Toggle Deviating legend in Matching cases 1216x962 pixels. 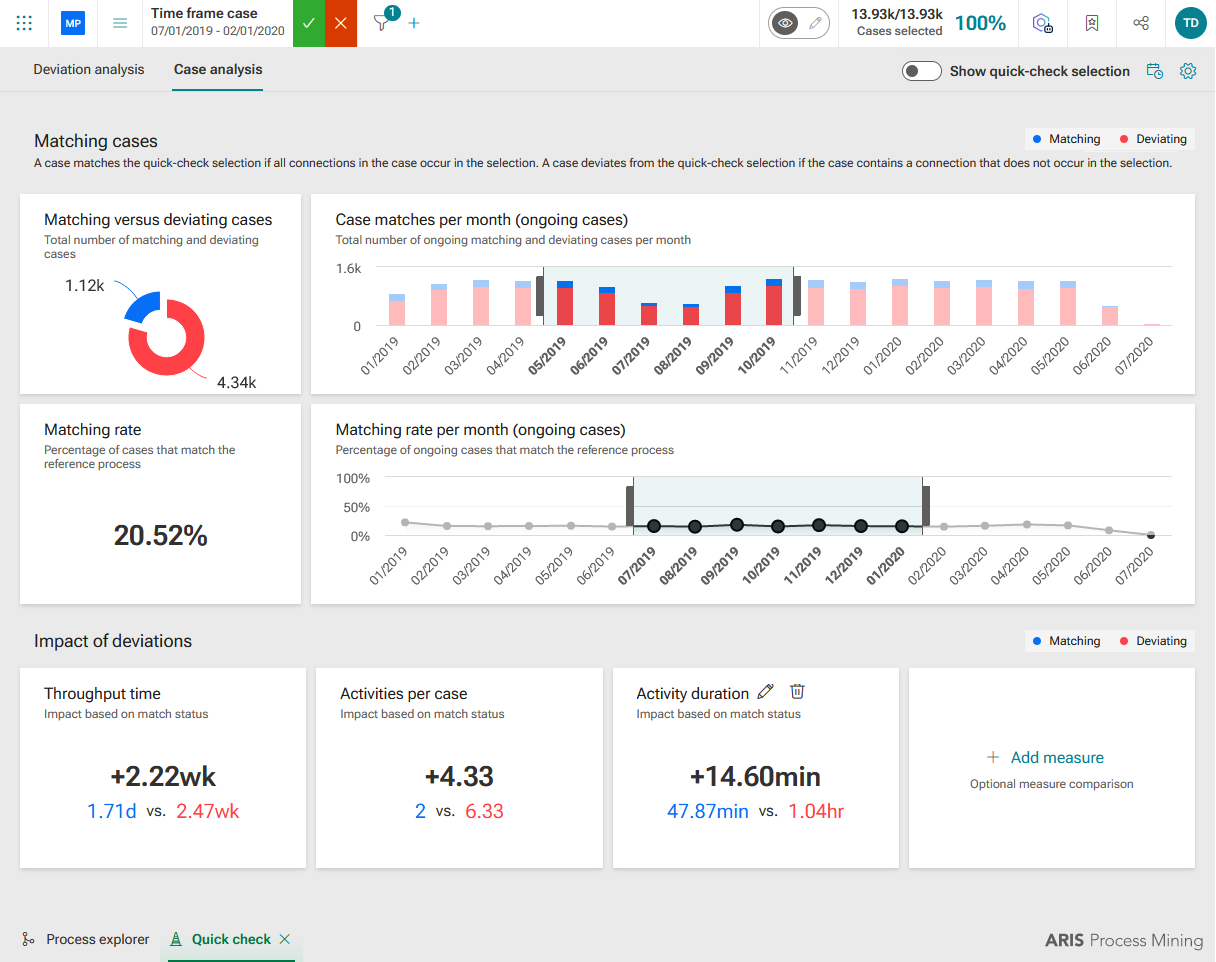[1153, 139]
